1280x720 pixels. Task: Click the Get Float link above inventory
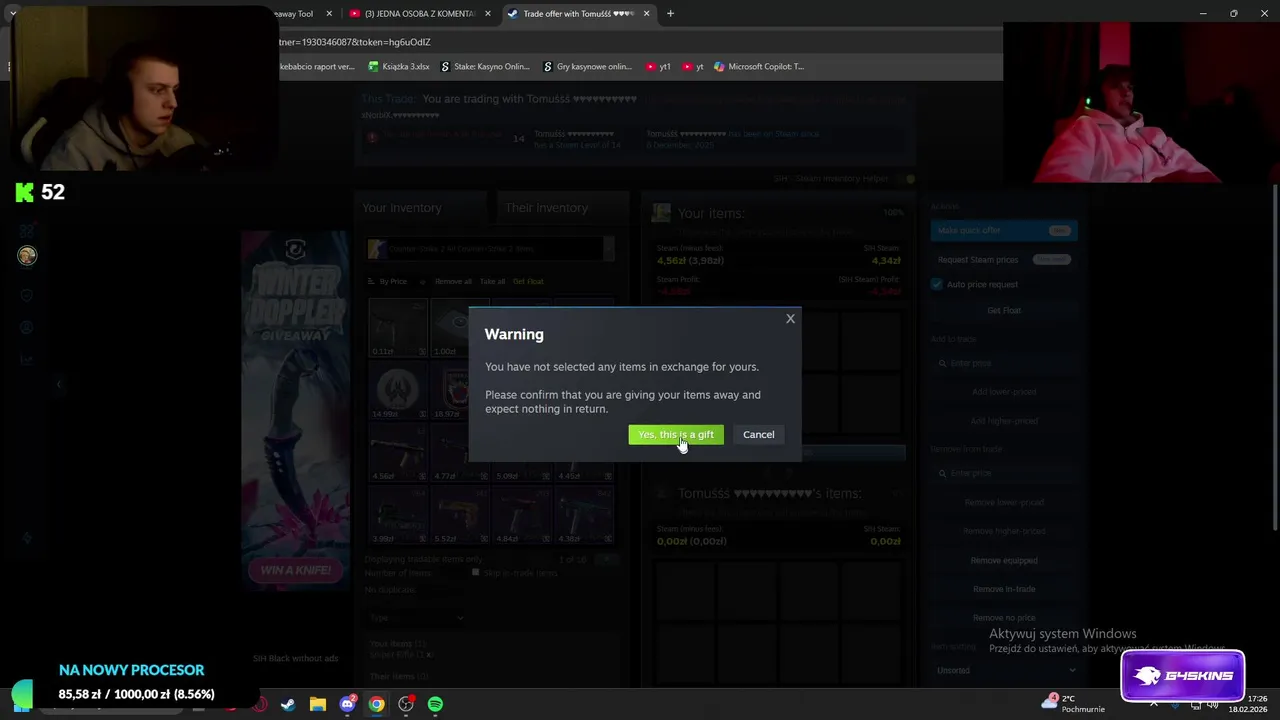pyautogui.click(x=528, y=282)
